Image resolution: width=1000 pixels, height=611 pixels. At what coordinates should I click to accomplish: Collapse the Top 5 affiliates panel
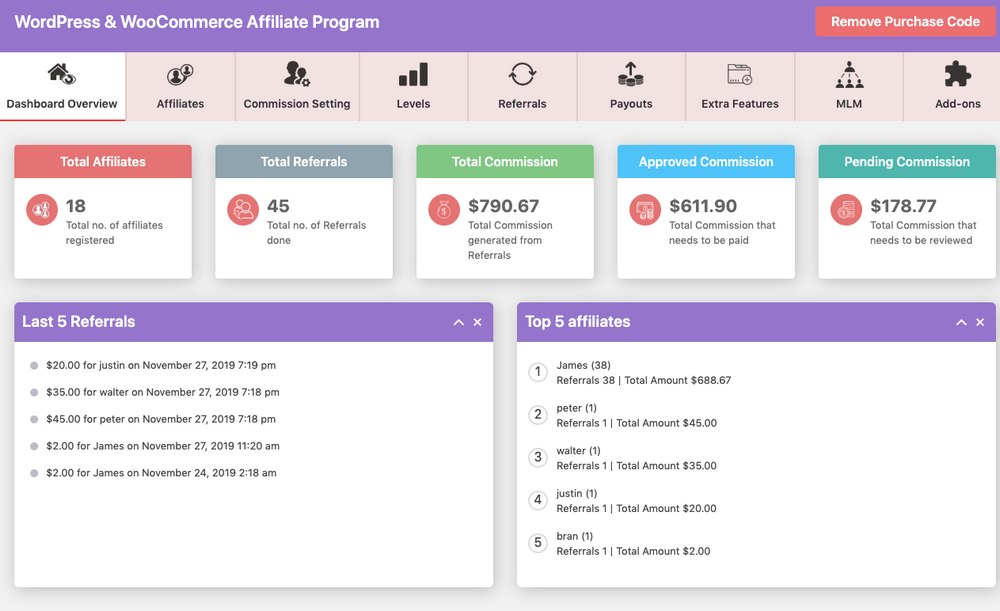pyautogui.click(x=961, y=322)
